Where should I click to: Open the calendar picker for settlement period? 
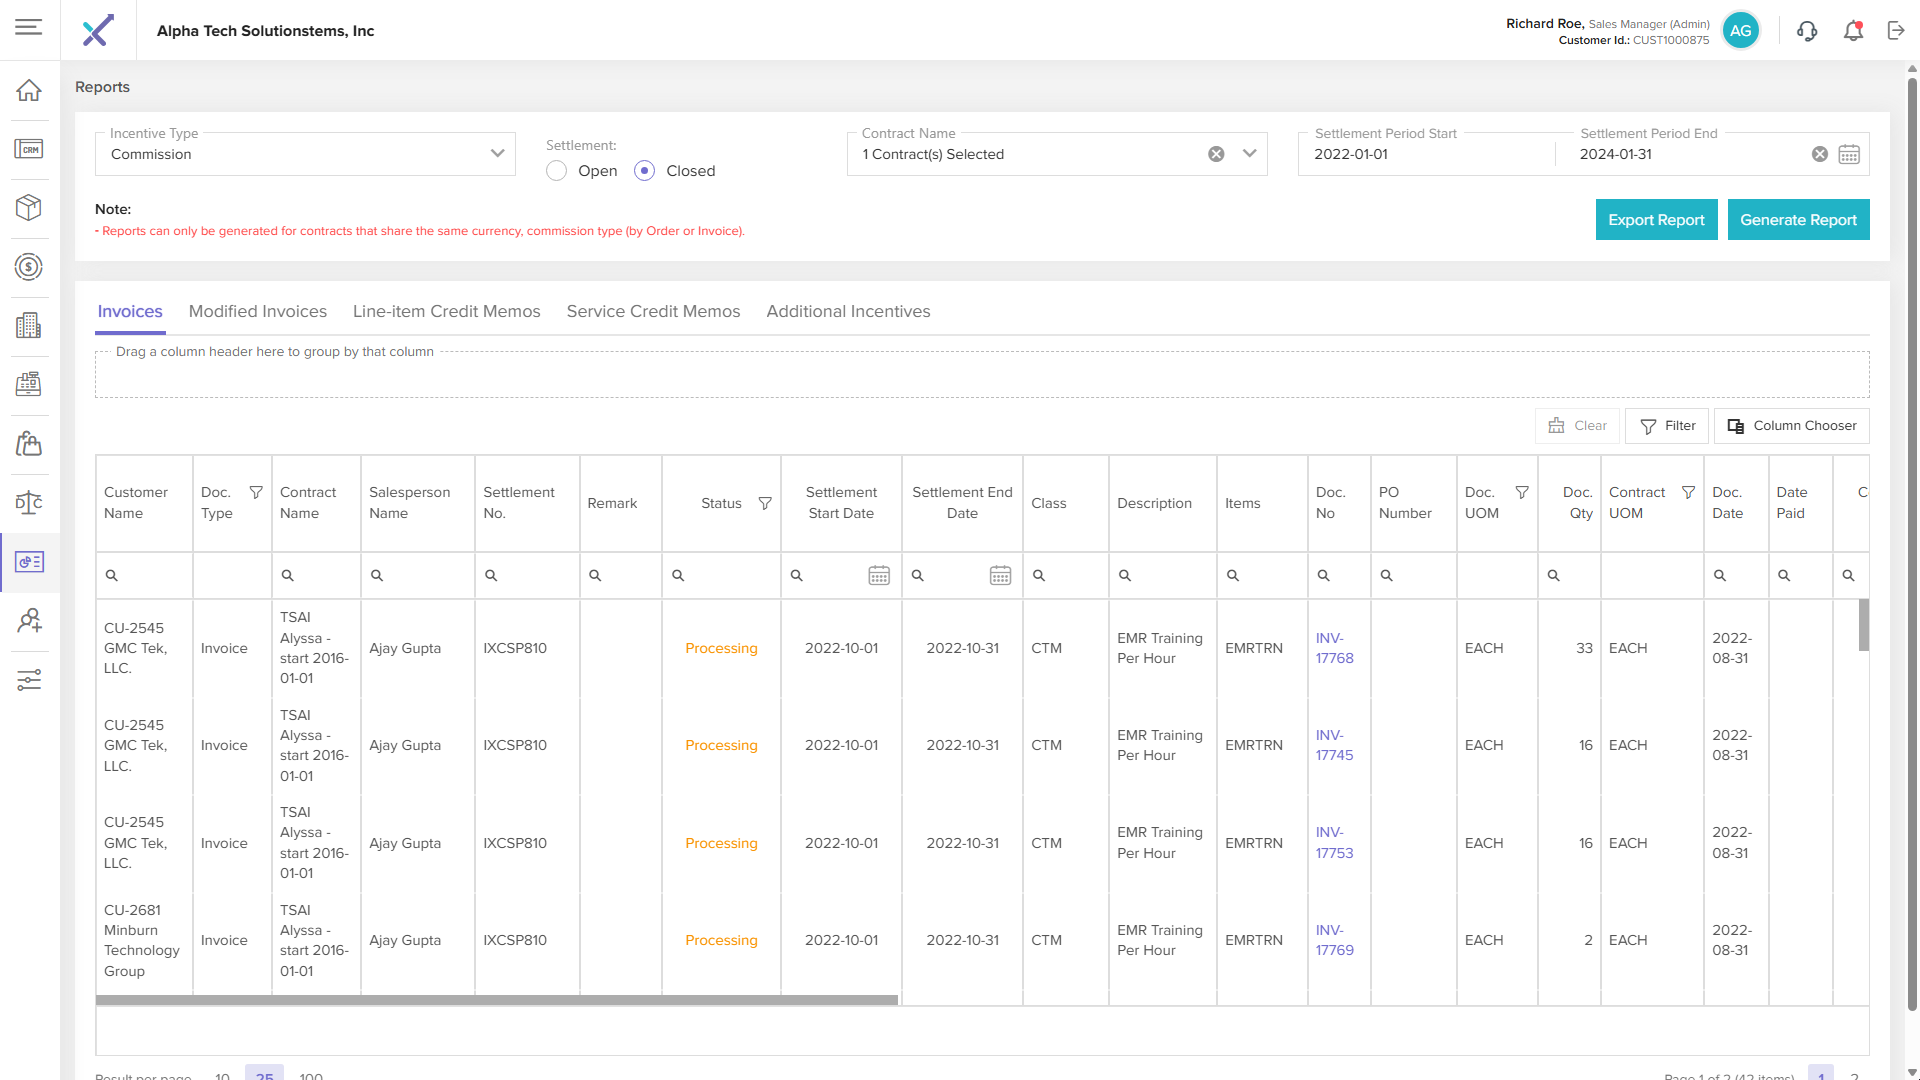1849,154
